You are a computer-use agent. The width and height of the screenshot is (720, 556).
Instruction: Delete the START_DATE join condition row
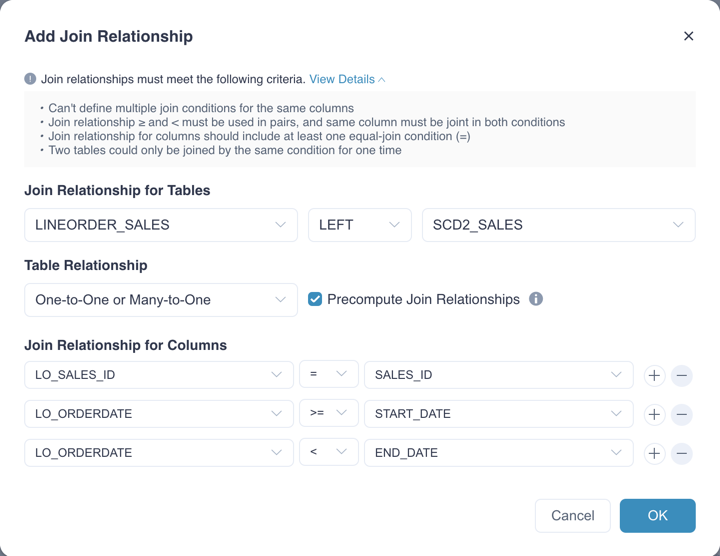pos(681,414)
